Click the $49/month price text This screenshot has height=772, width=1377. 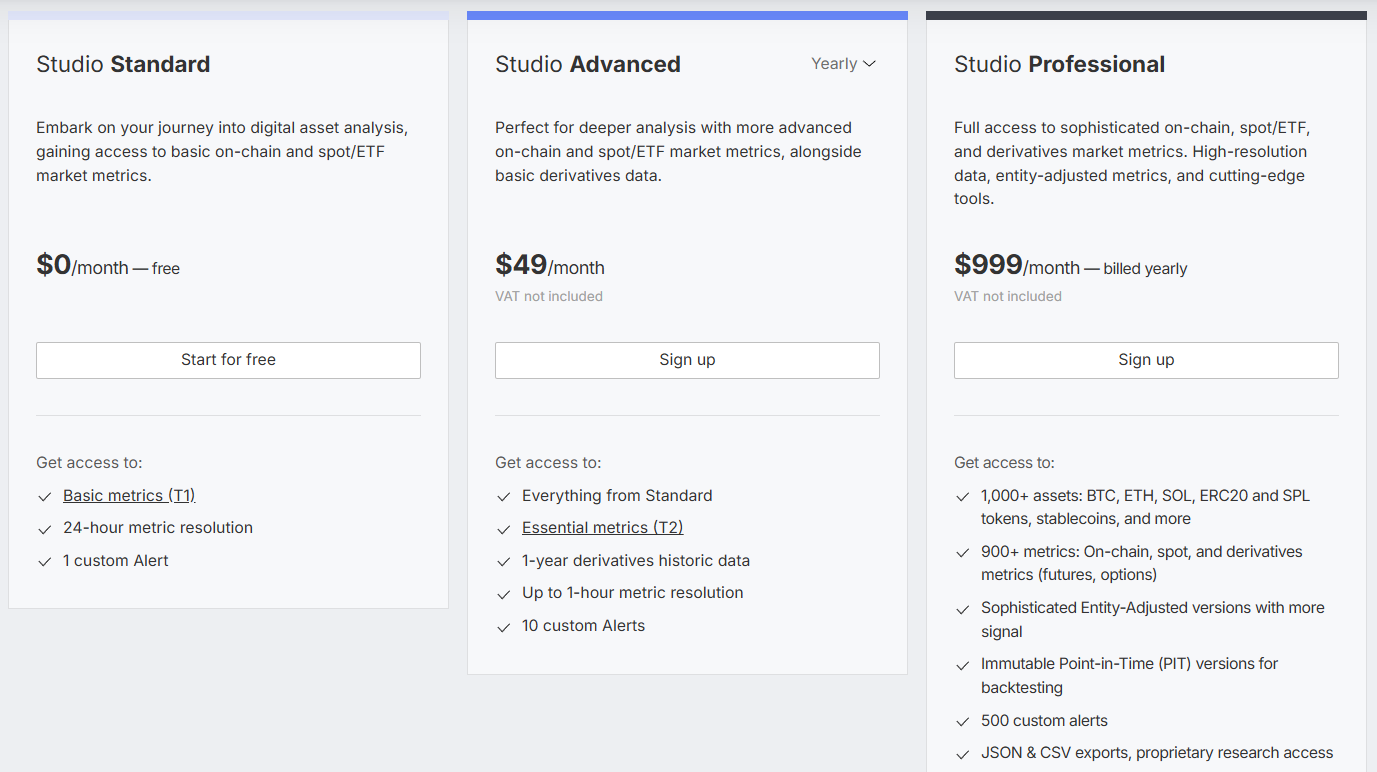click(x=550, y=266)
